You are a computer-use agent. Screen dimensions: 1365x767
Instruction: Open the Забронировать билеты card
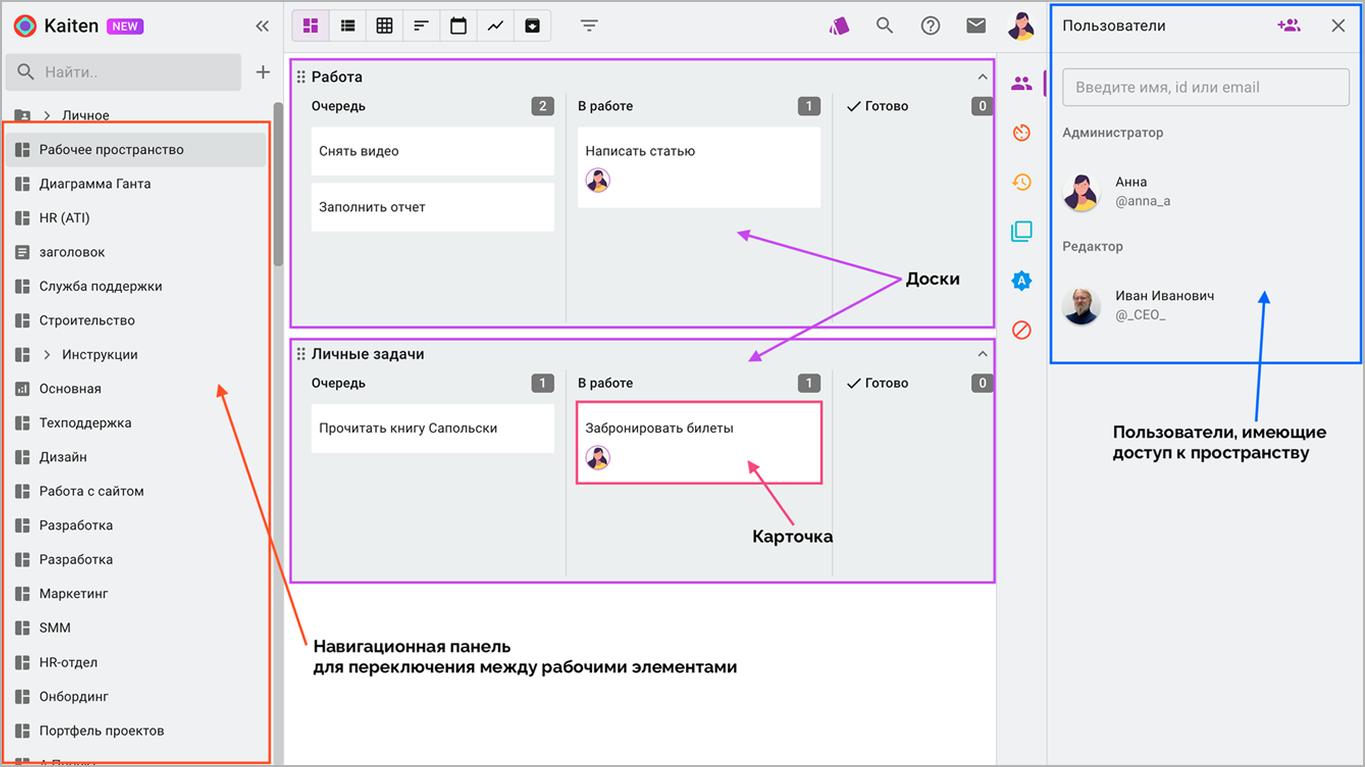699,443
